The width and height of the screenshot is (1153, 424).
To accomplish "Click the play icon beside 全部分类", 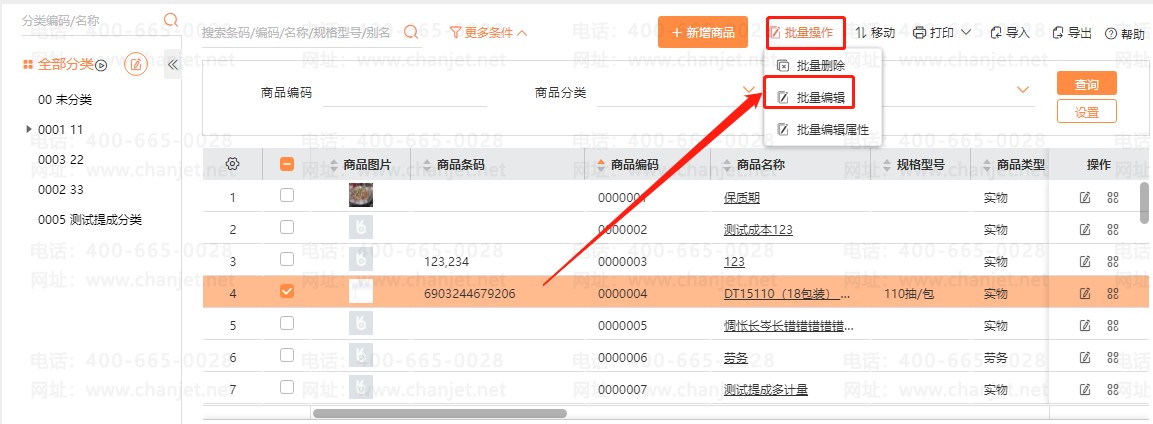I will [102, 65].
